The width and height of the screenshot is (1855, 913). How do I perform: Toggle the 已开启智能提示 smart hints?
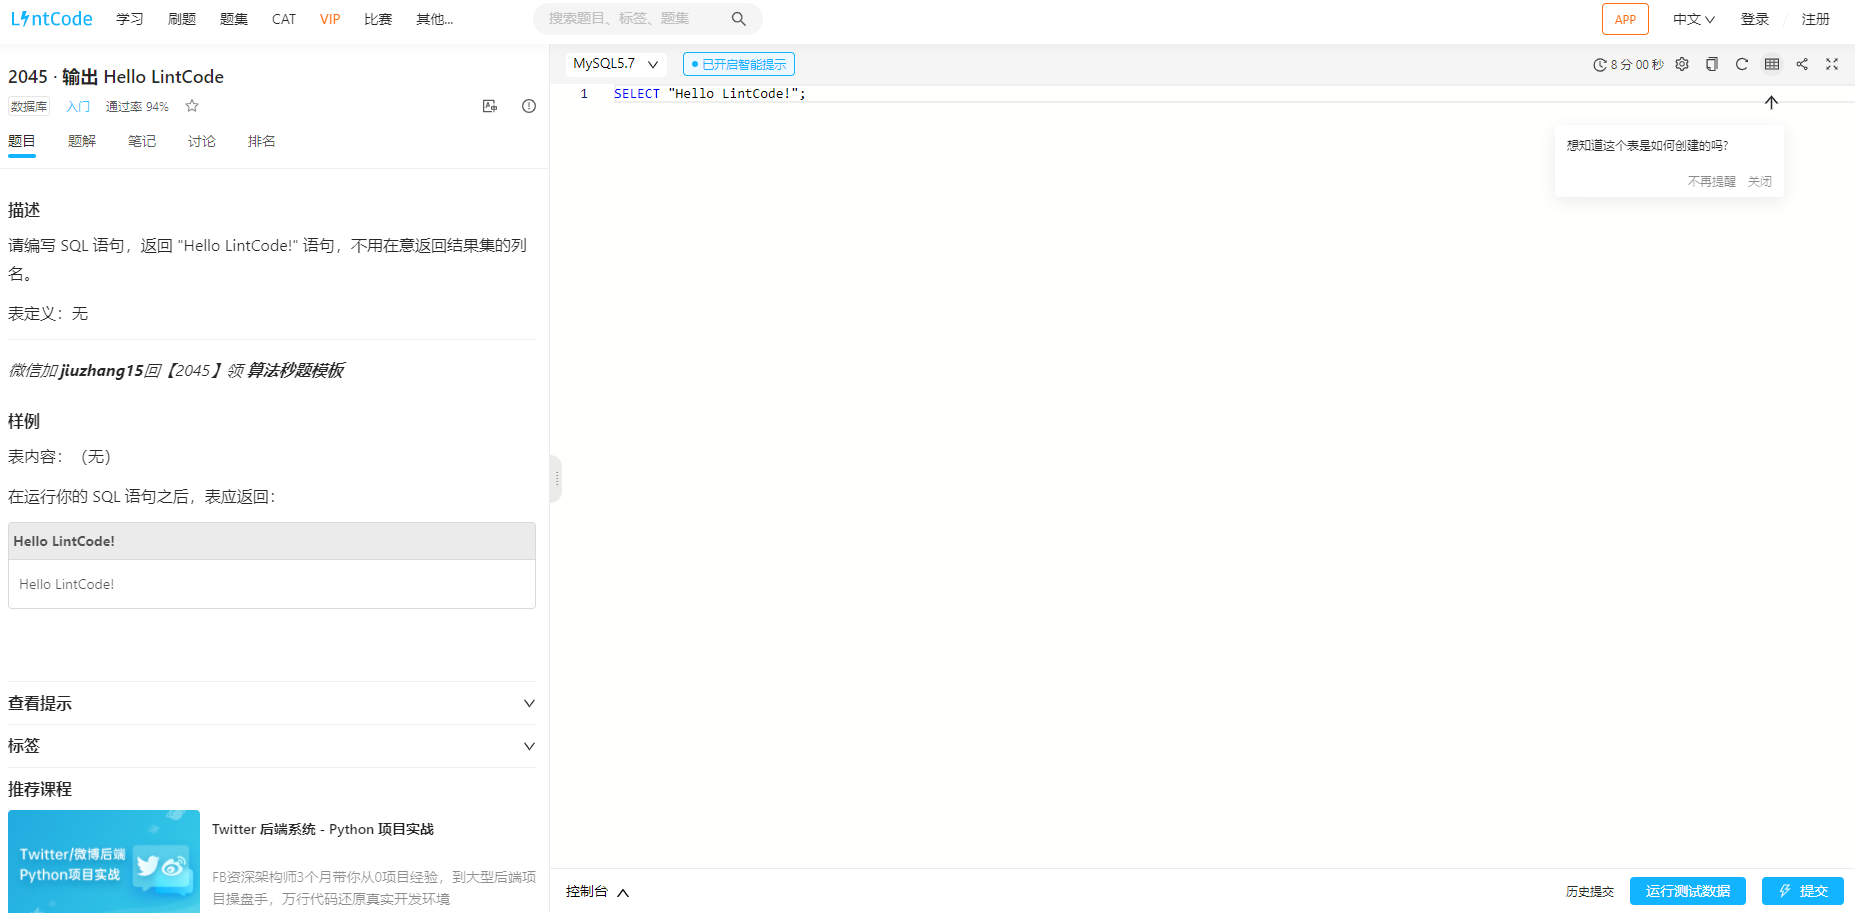pos(739,64)
